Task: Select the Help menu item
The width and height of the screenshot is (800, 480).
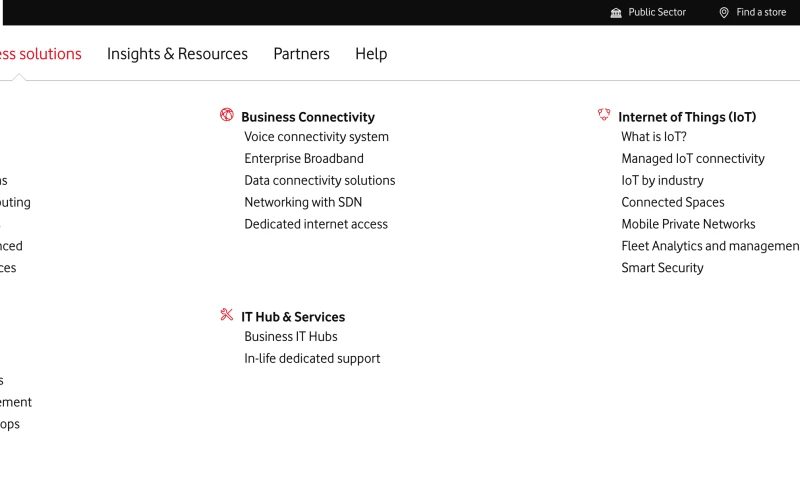Action: 371,54
